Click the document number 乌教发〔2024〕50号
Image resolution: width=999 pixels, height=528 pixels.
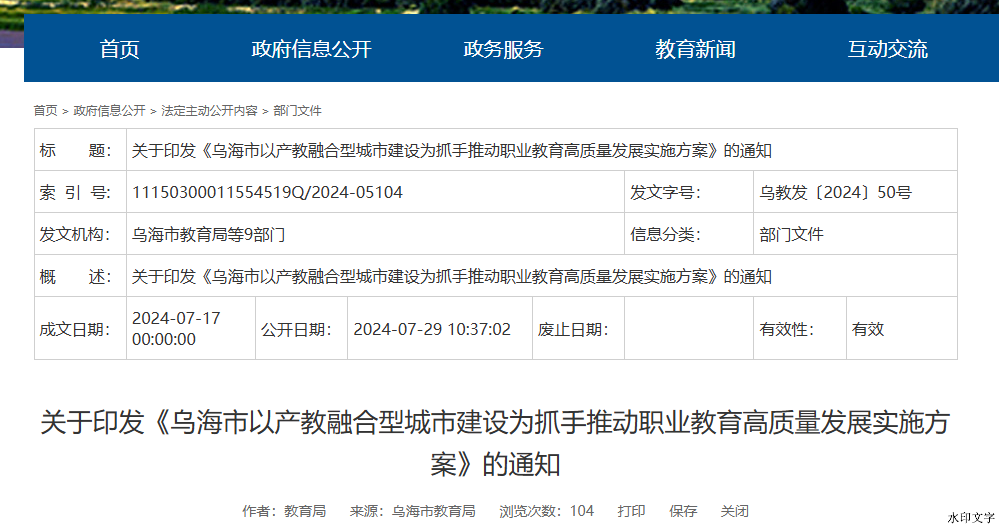tap(835, 193)
